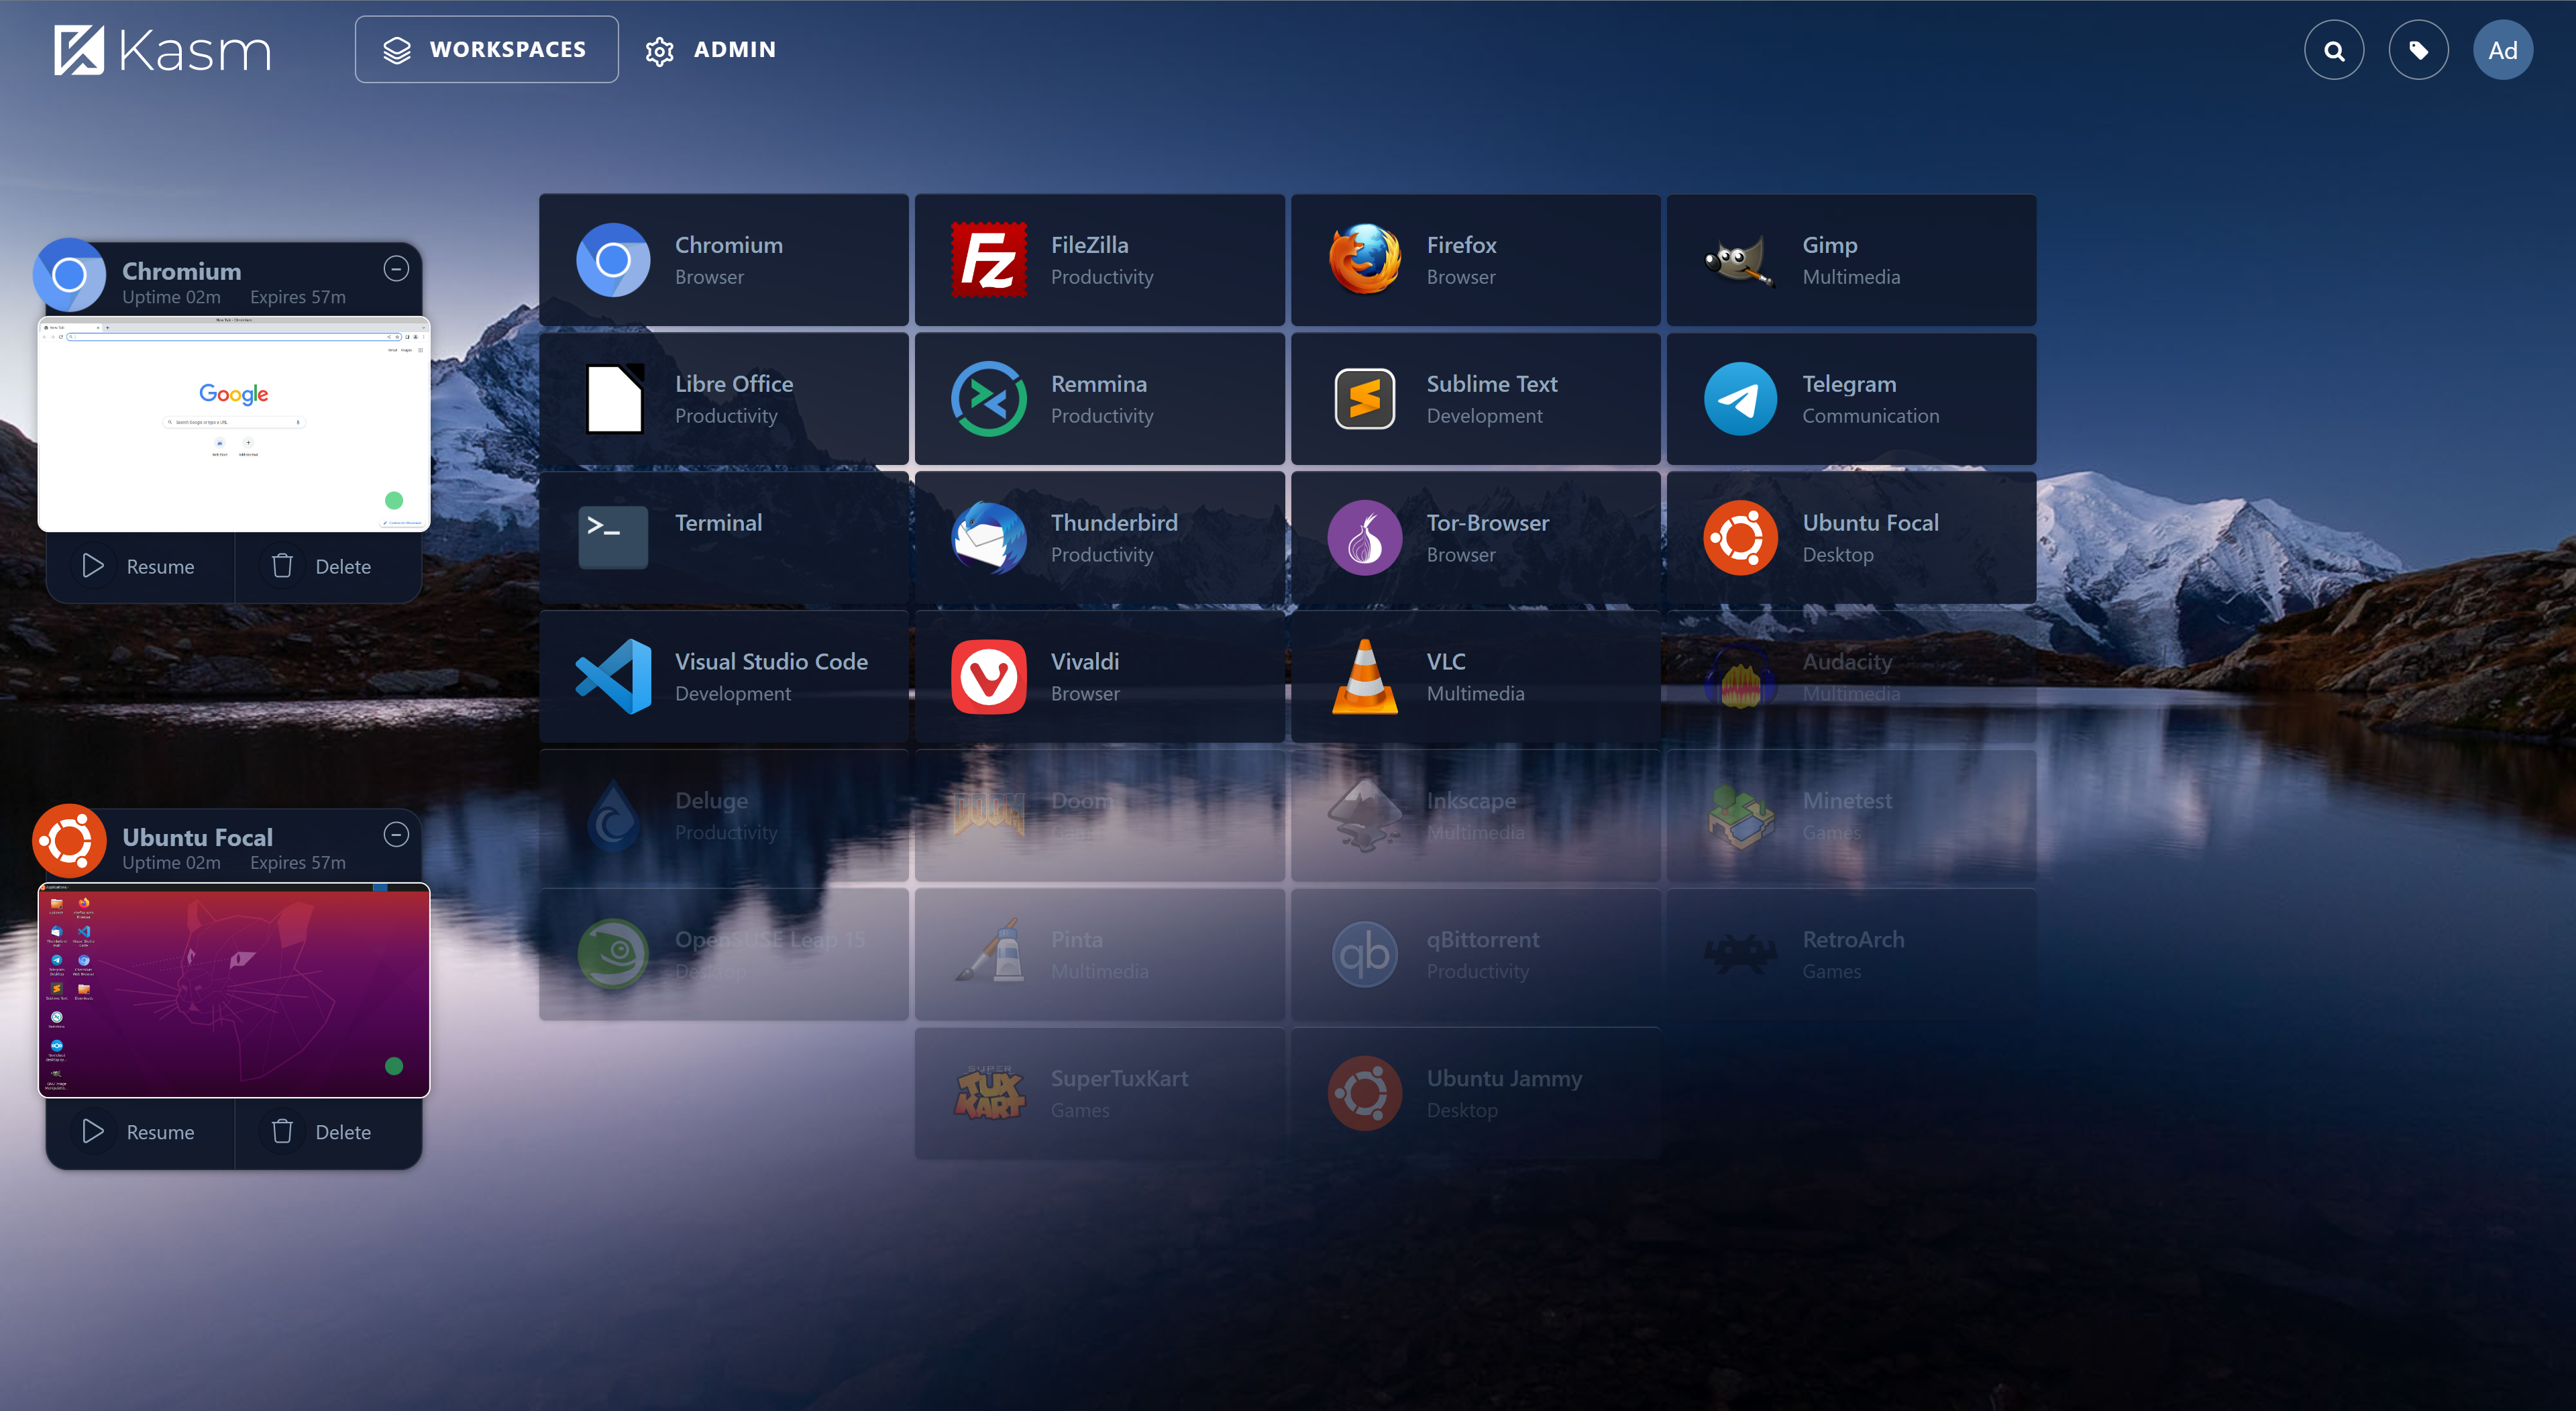The image size is (2576, 1411).
Task: Click the tag filter icon
Action: (x=2418, y=50)
